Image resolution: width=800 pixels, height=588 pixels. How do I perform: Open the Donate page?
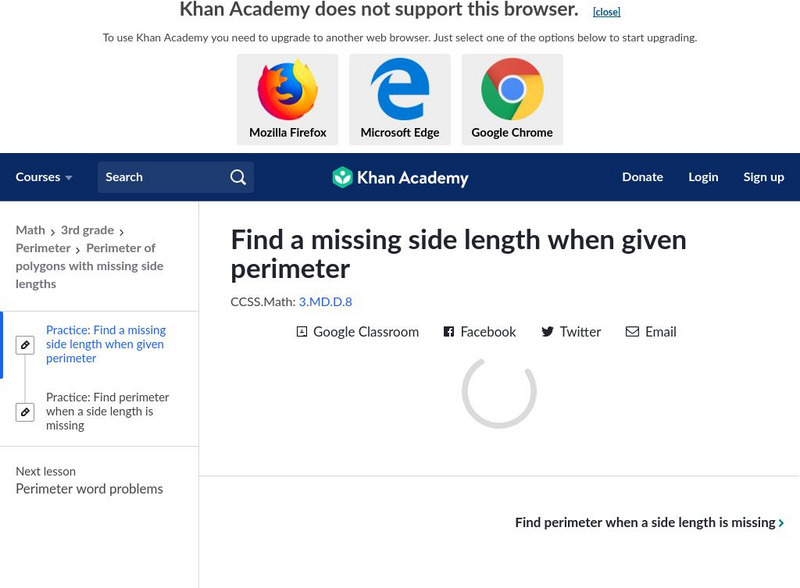(642, 177)
